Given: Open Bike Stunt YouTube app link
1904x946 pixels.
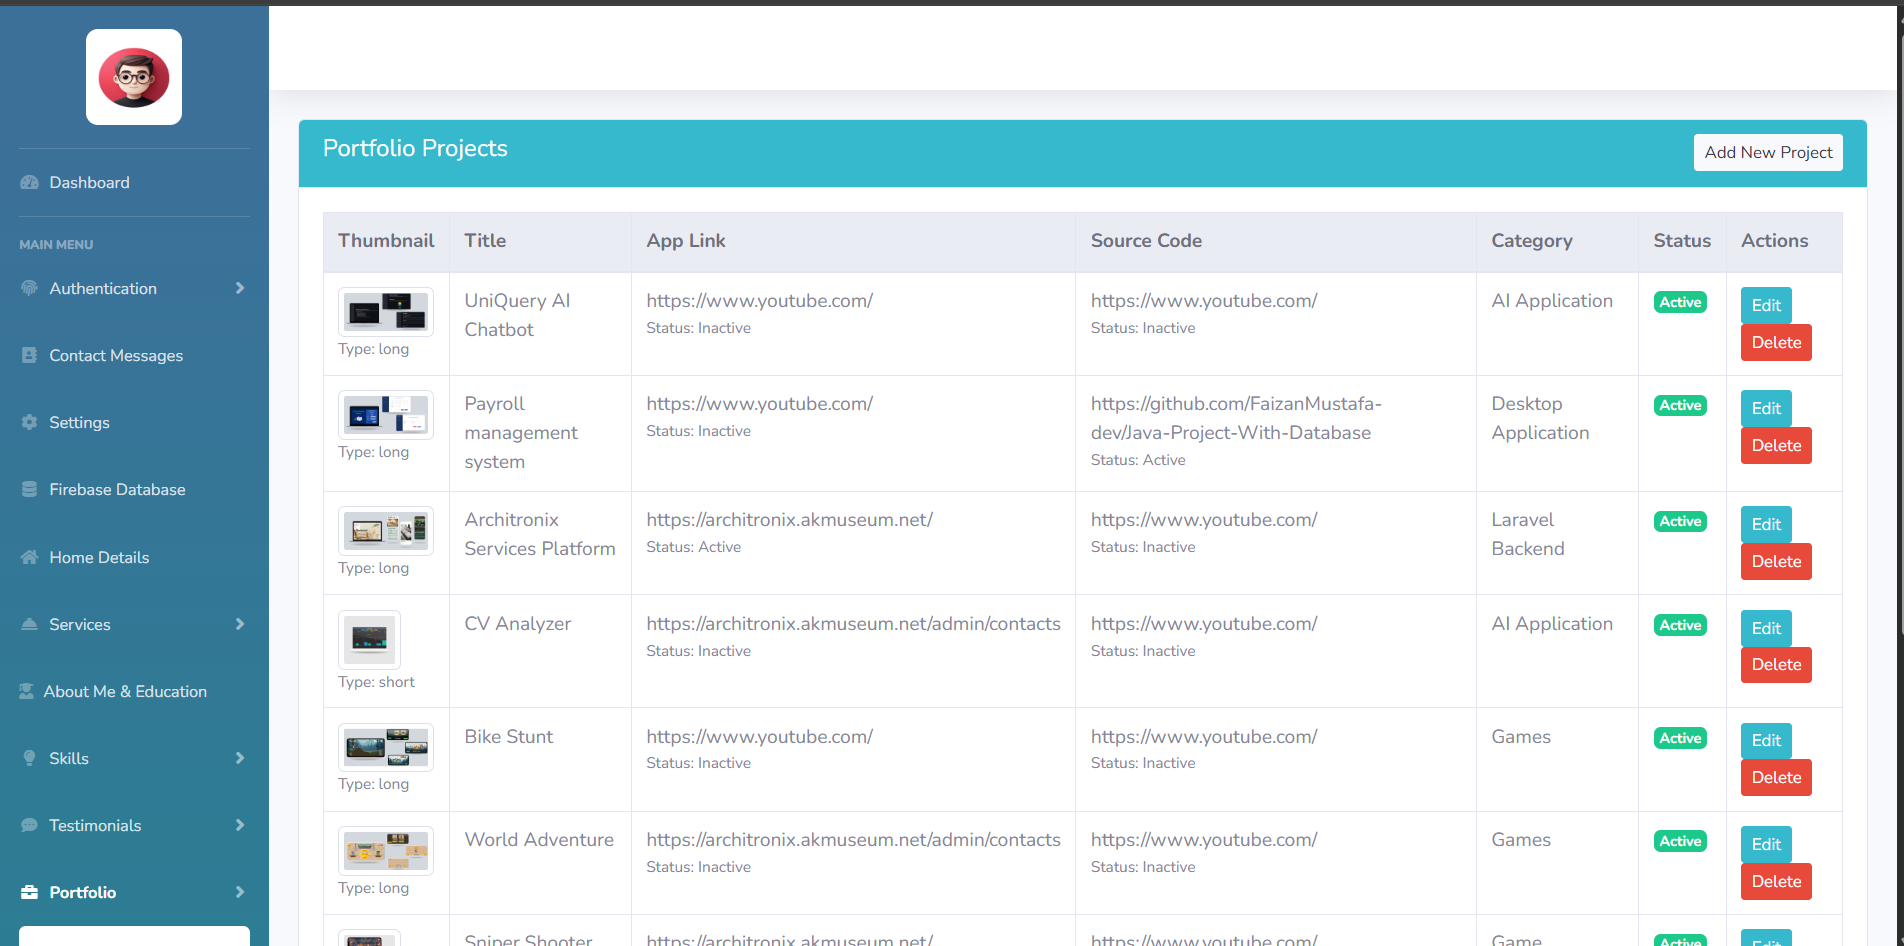Looking at the screenshot, I should pyautogui.click(x=759, y=737).
